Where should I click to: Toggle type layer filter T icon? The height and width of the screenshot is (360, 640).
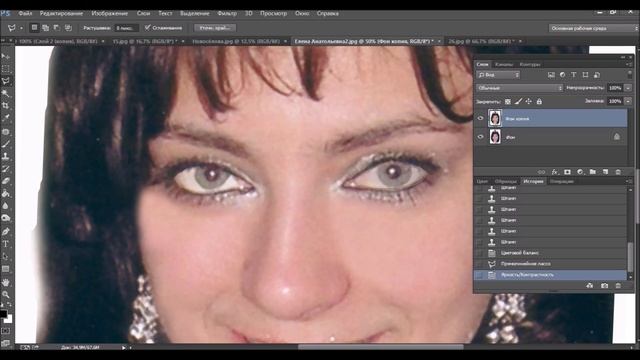tap(573, 75)
